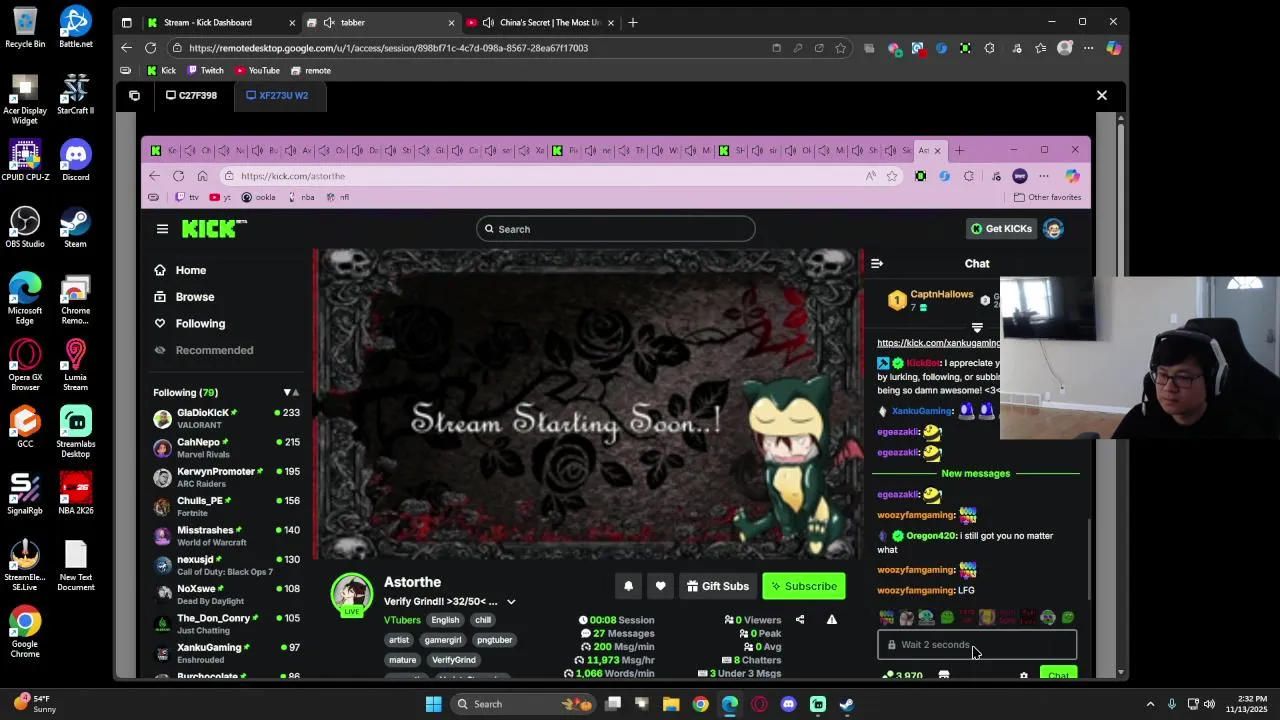Screen dimensions: 1280x720
Task: Open outer Edge Extensions puzzle icon
Action: coord(990,48)
